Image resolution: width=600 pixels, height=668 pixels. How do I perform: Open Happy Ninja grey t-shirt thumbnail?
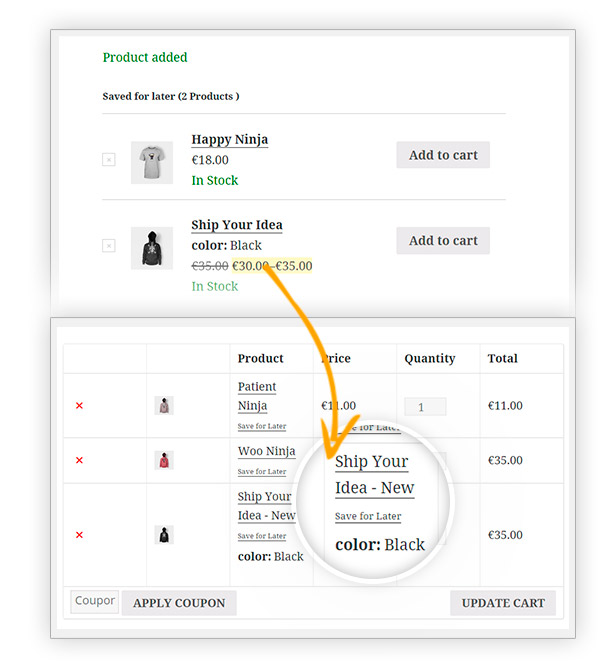pos(151,162)
